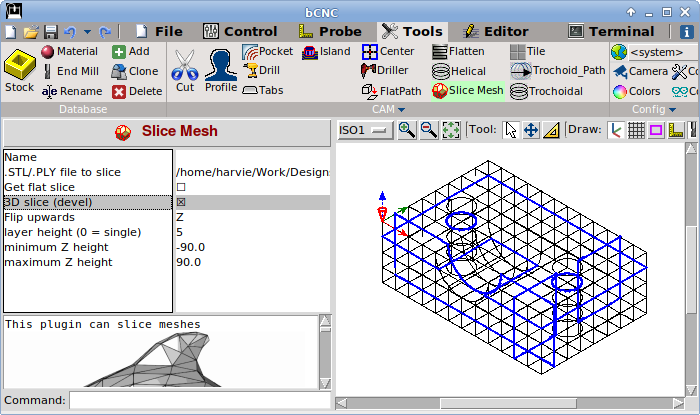Click the zoom out magnifier icon
This screenshot has height=415, width=700.
click(x=429, y=130)
